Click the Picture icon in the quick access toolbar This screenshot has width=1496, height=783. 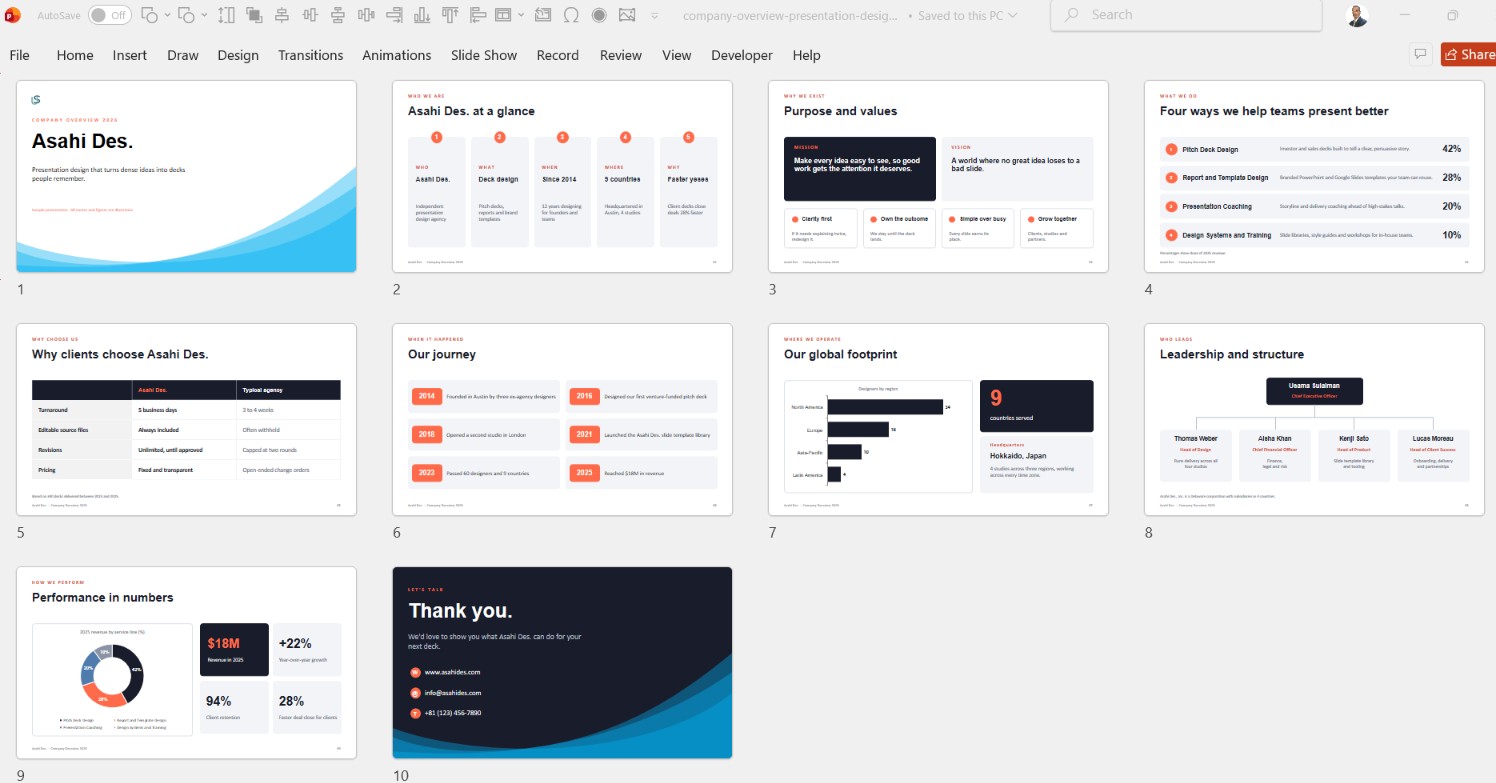627,15
